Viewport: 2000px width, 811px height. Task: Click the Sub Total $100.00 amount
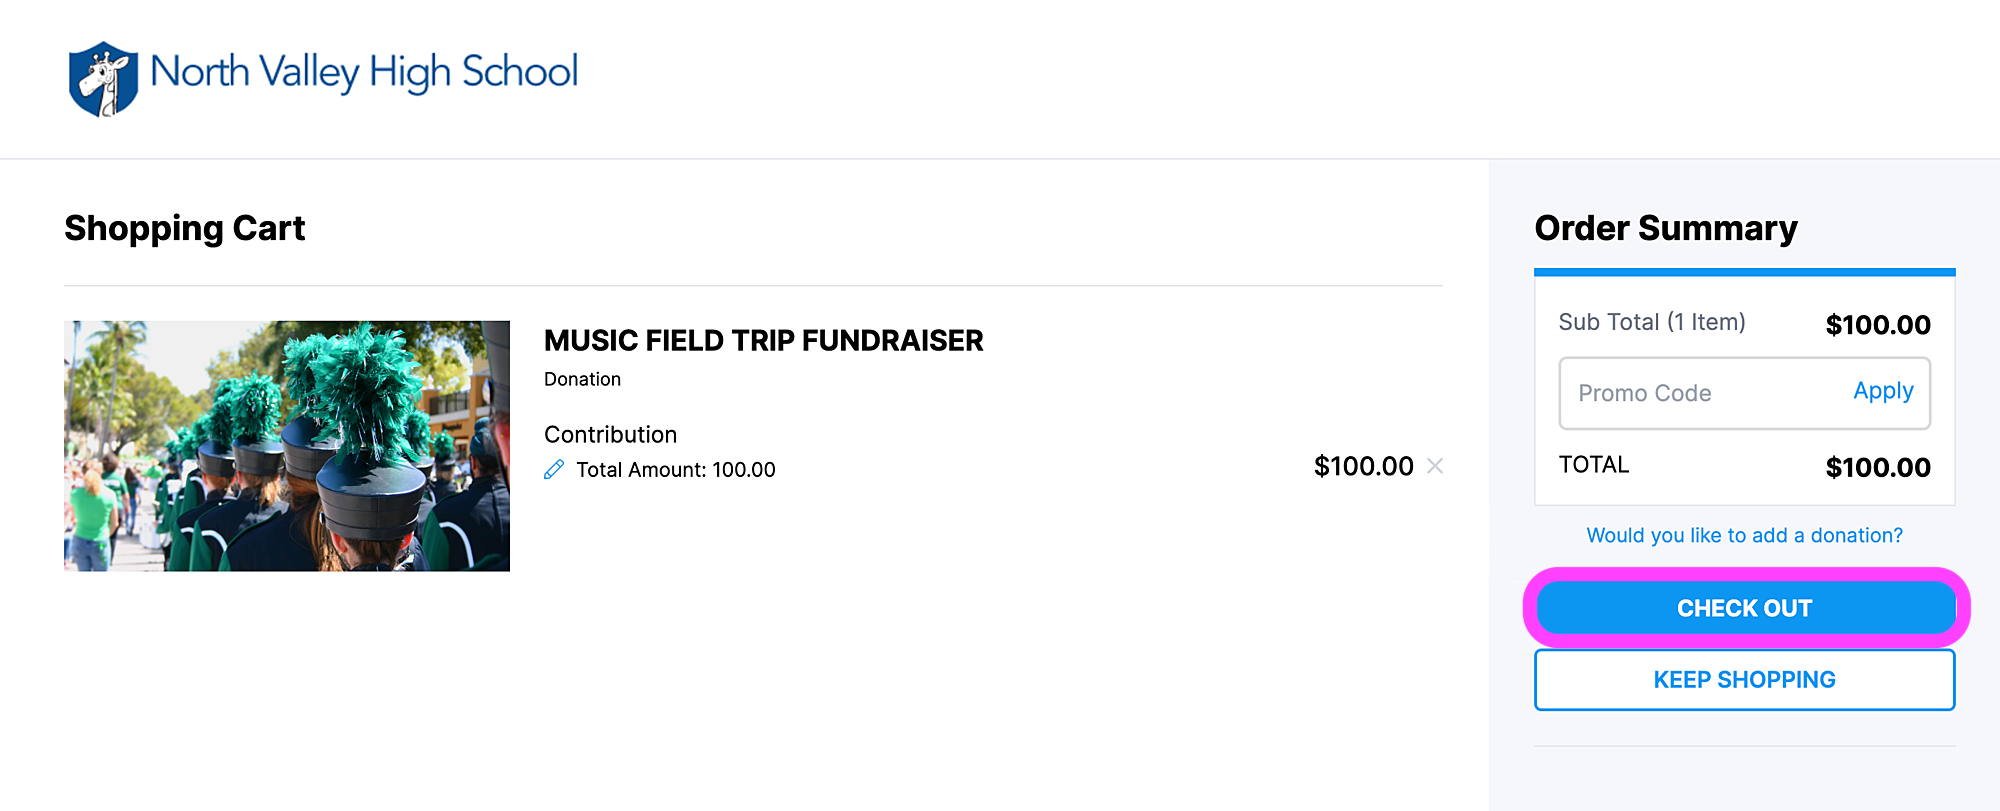pos(1878,325)
